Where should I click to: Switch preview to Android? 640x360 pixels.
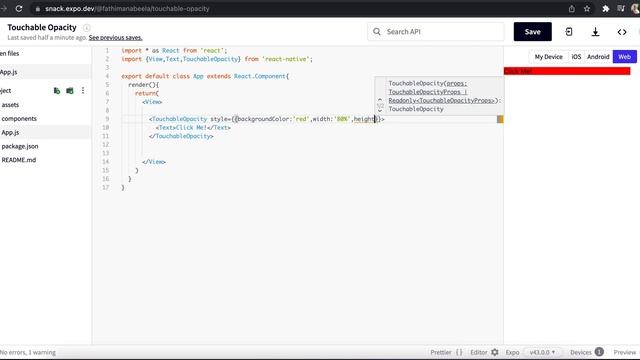(598, 57)
